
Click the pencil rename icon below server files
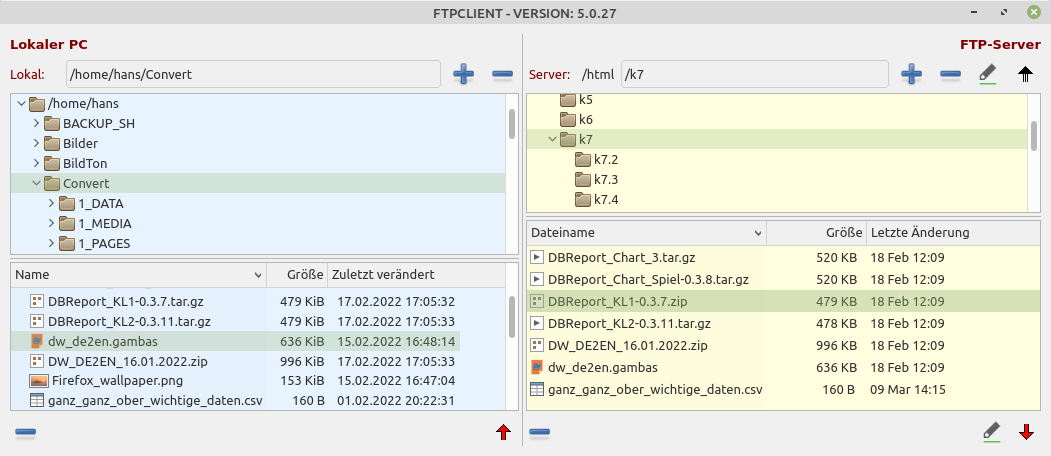990,432
